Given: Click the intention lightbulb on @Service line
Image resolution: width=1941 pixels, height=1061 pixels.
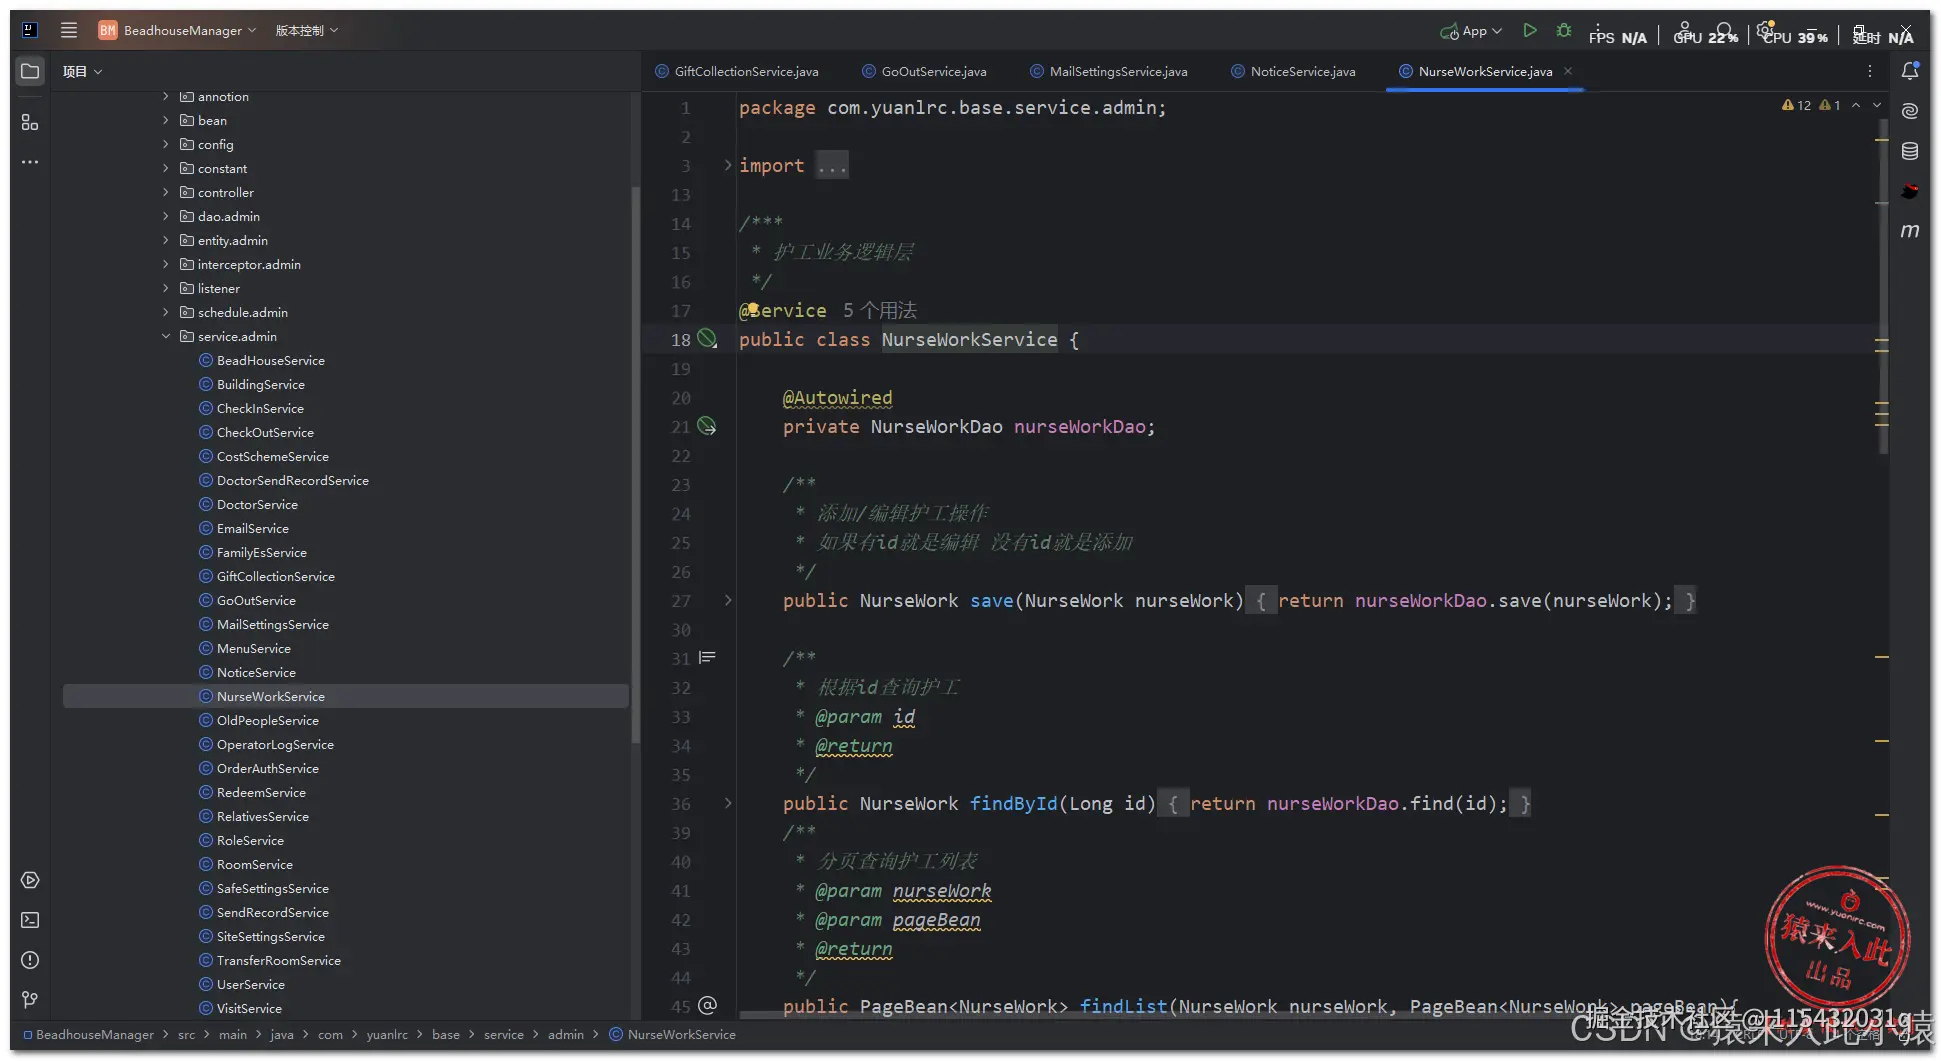Looking at the screenshot, I should [x=753, y=308].
